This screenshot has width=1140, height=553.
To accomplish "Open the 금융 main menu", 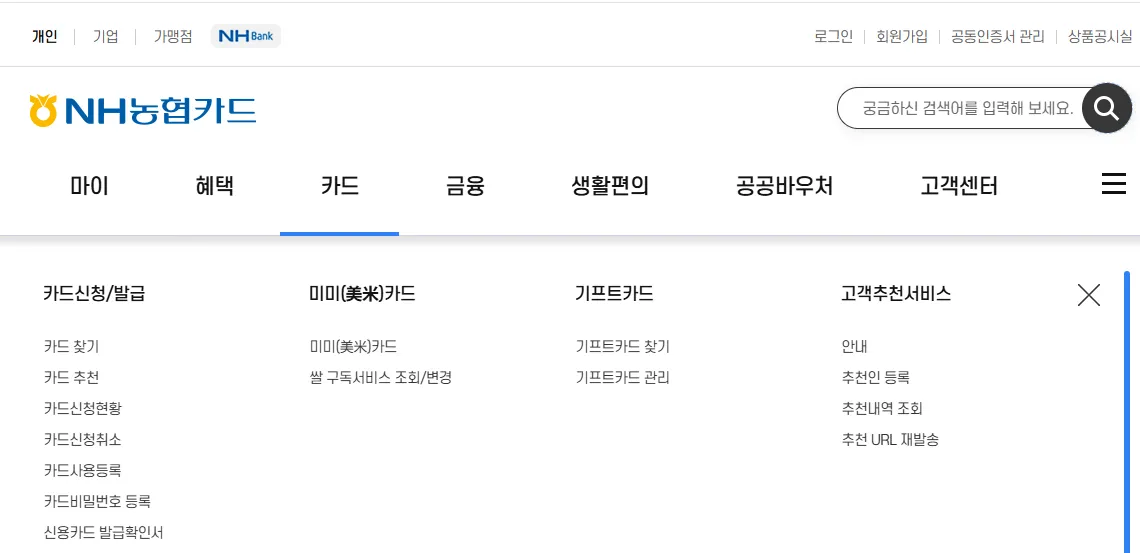I will tap(465, 187).
